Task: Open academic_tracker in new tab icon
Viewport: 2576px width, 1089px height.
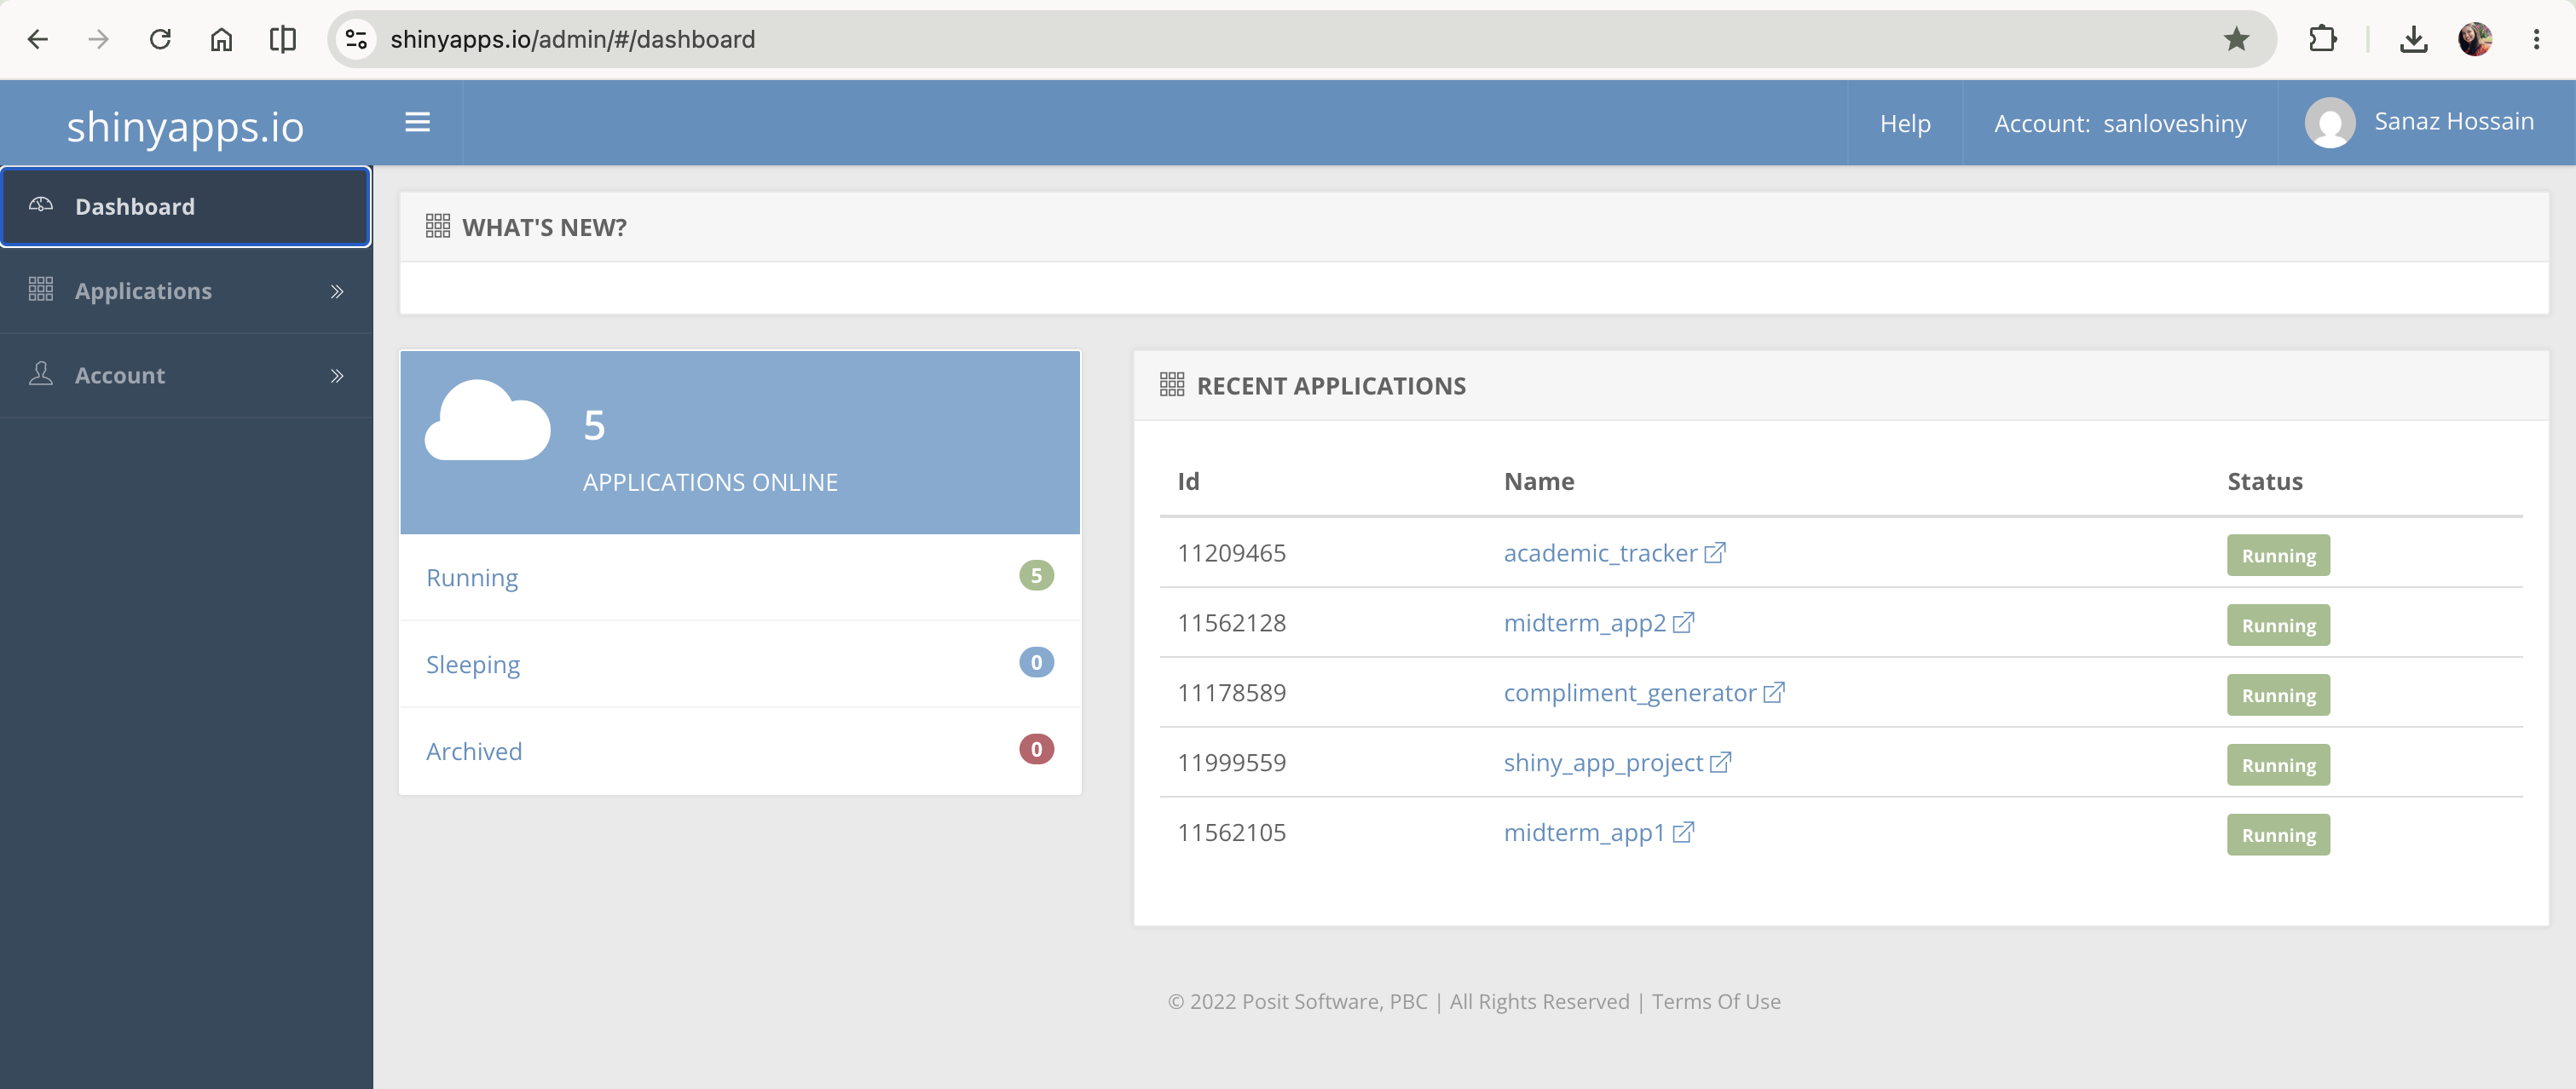Action: click(1715, 552)
